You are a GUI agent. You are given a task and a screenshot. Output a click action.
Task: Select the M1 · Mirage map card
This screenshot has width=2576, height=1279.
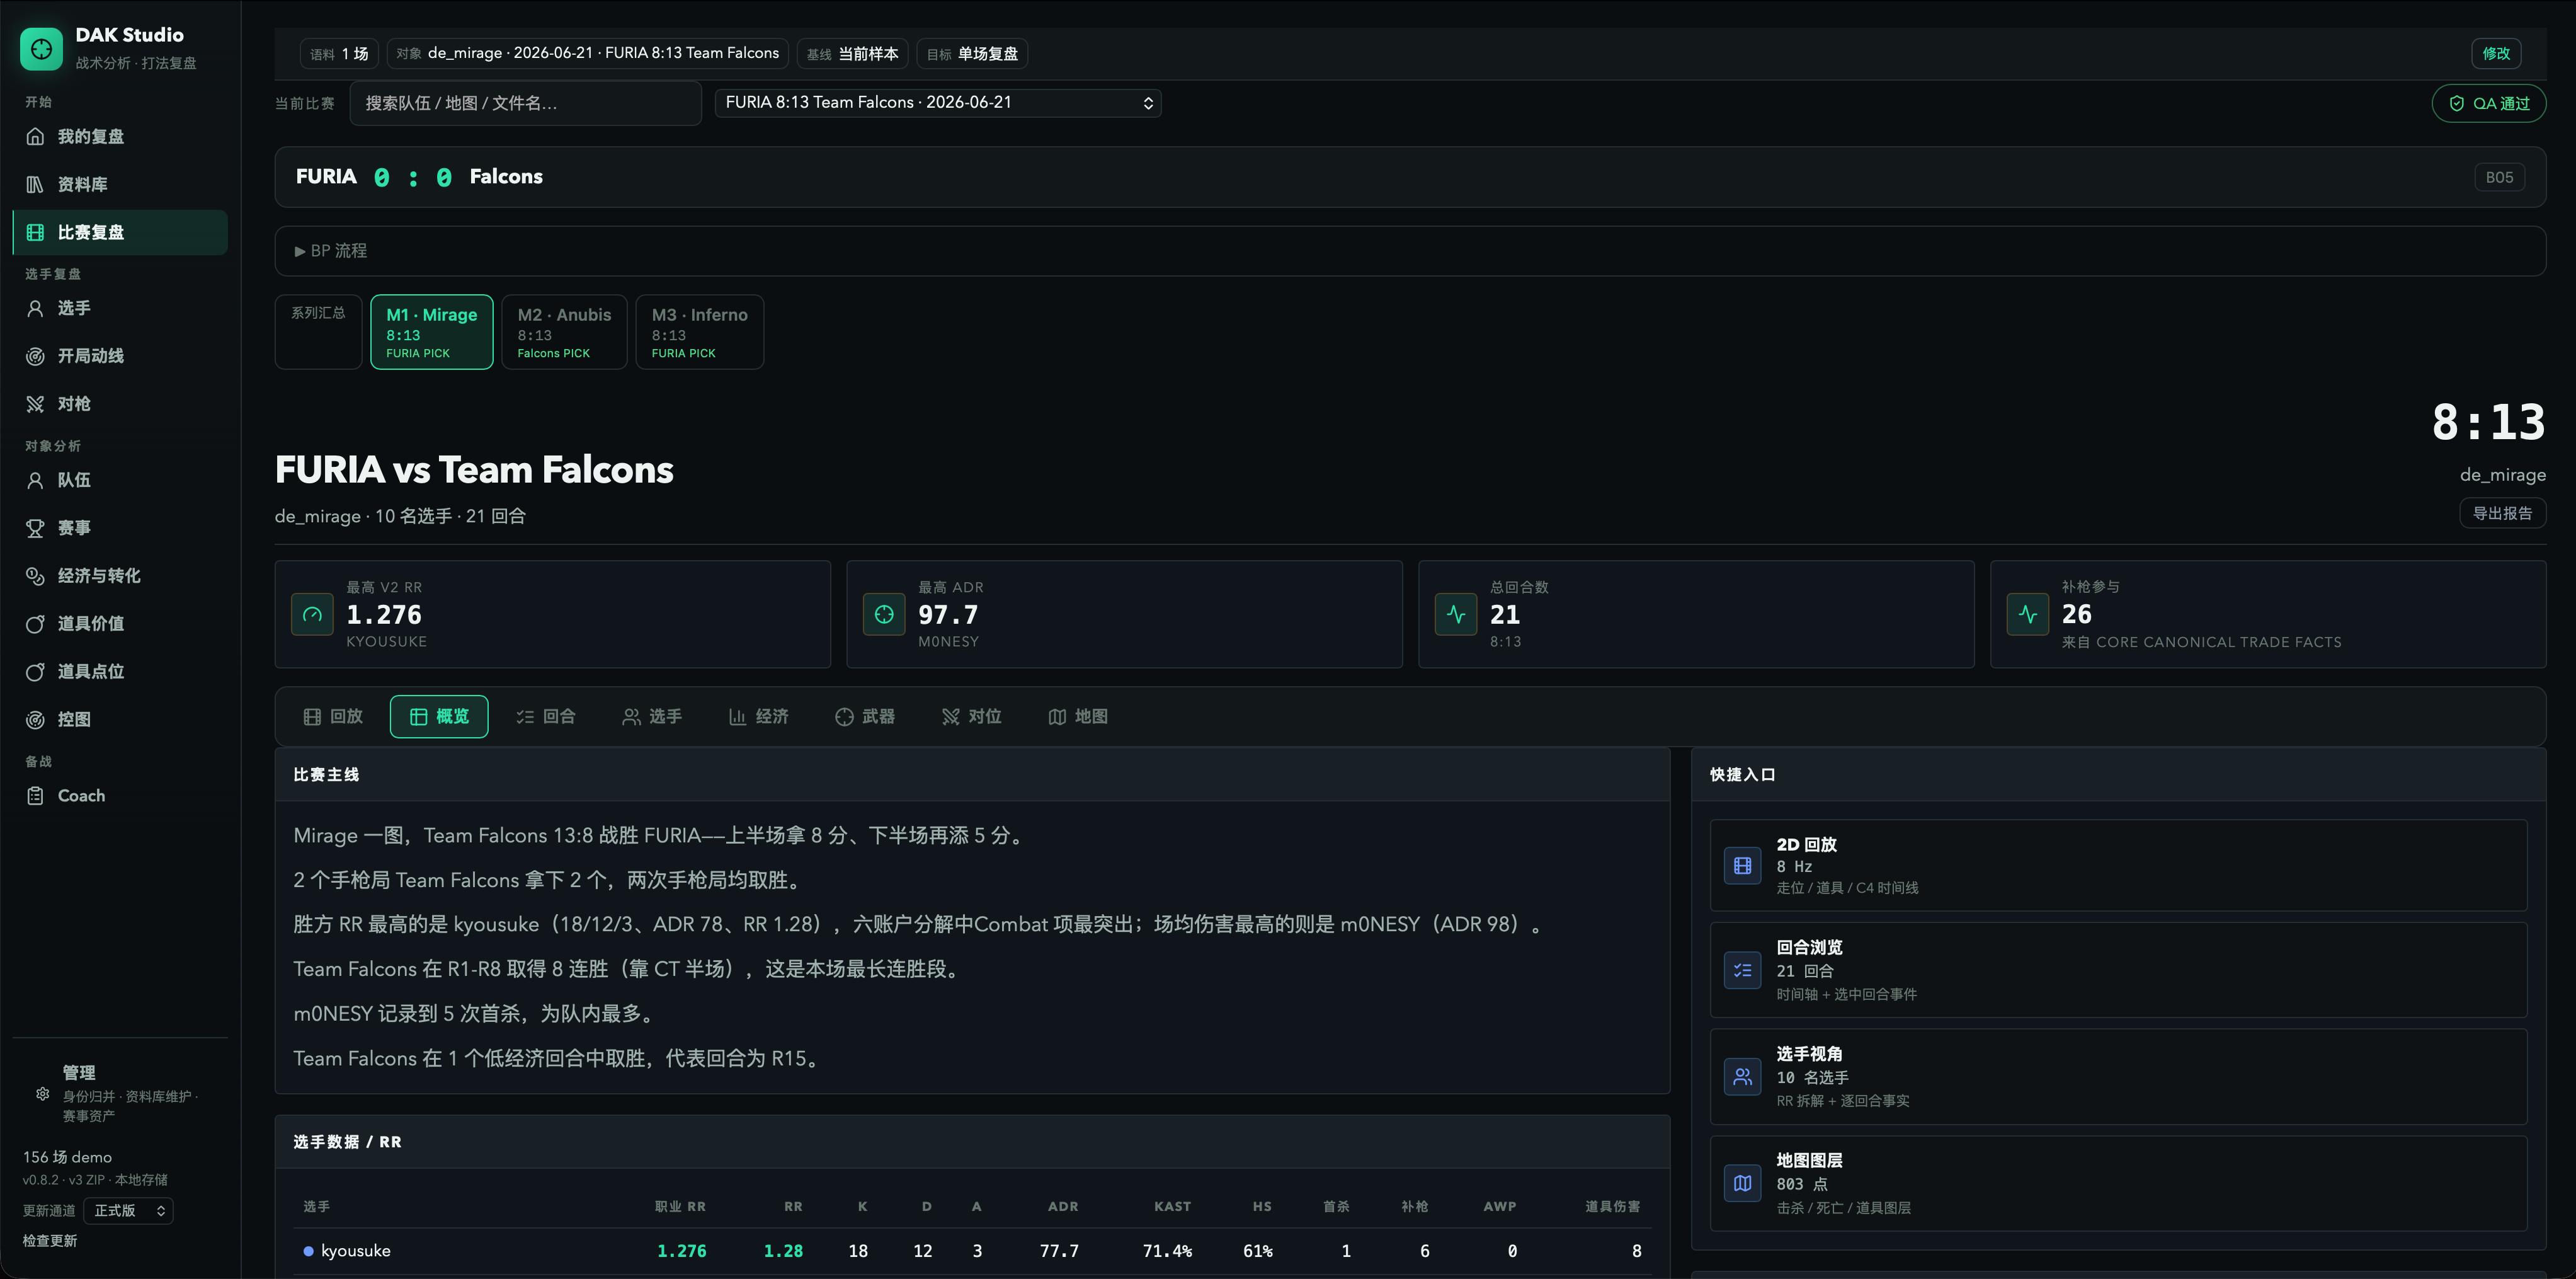[x=432, y=331]
